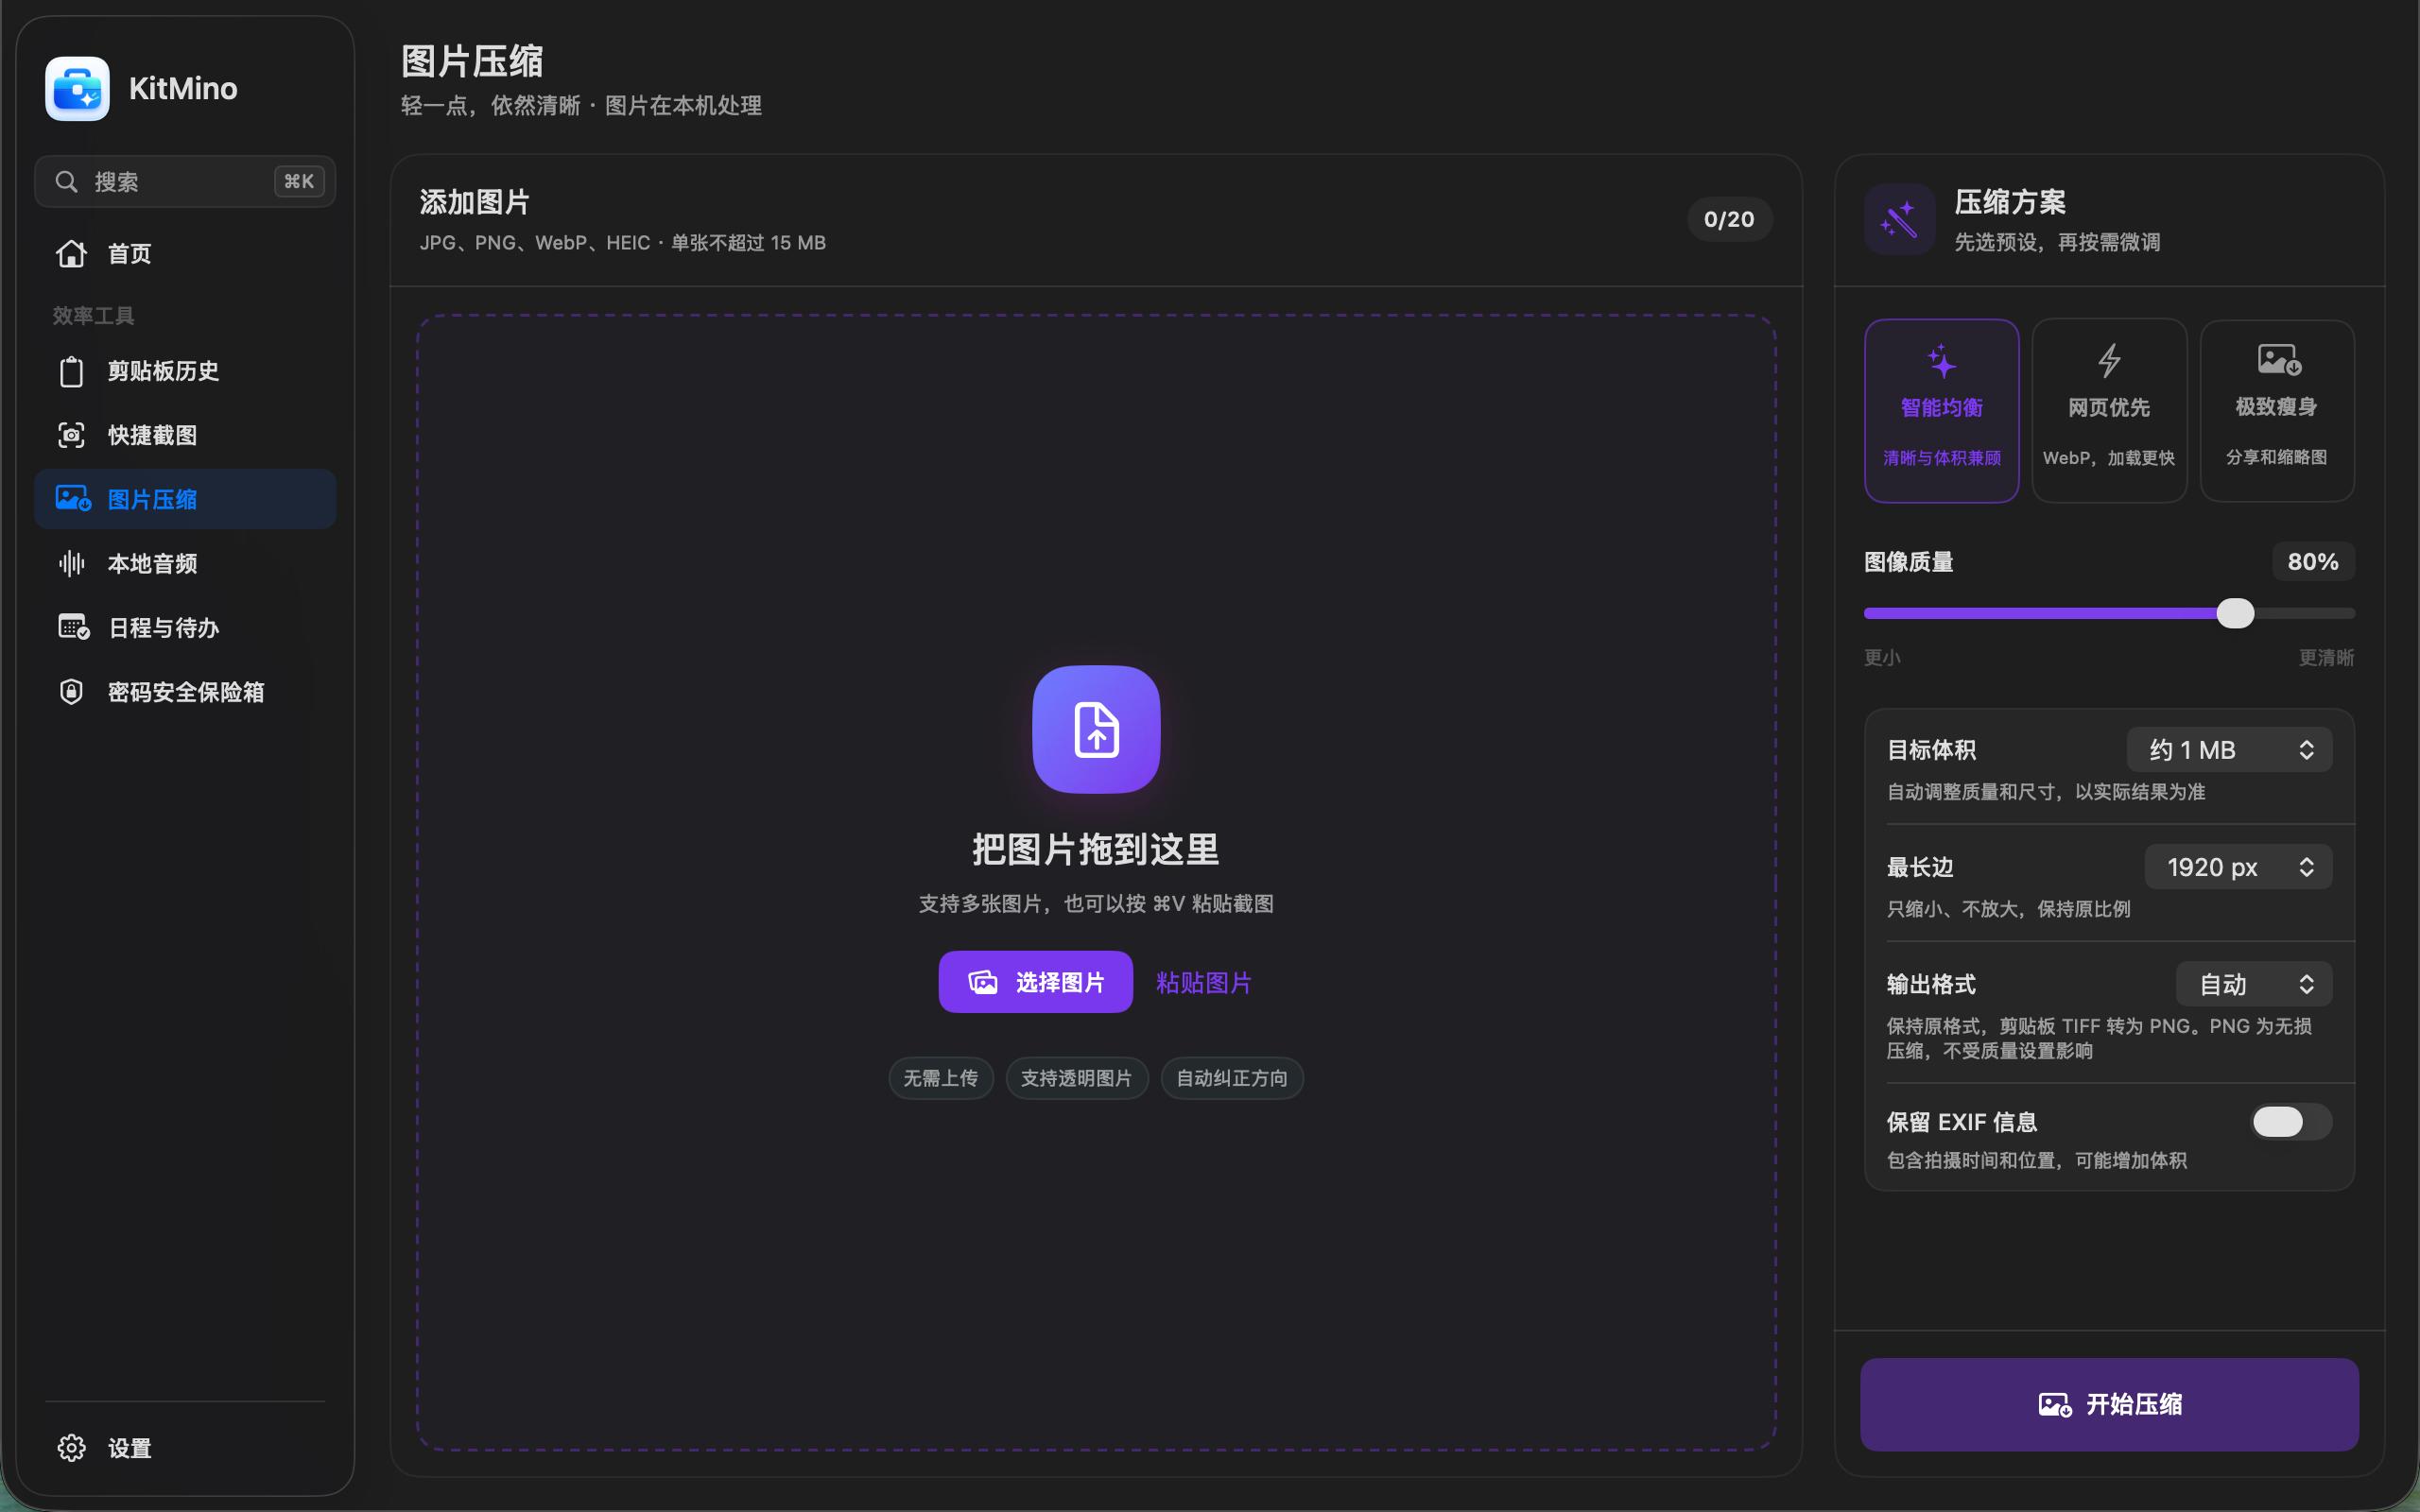The width and height of the screenshot is (2420, 1512).
Task: Click the screenshot icon for 快捷截图
Action: tap(71, 435)
